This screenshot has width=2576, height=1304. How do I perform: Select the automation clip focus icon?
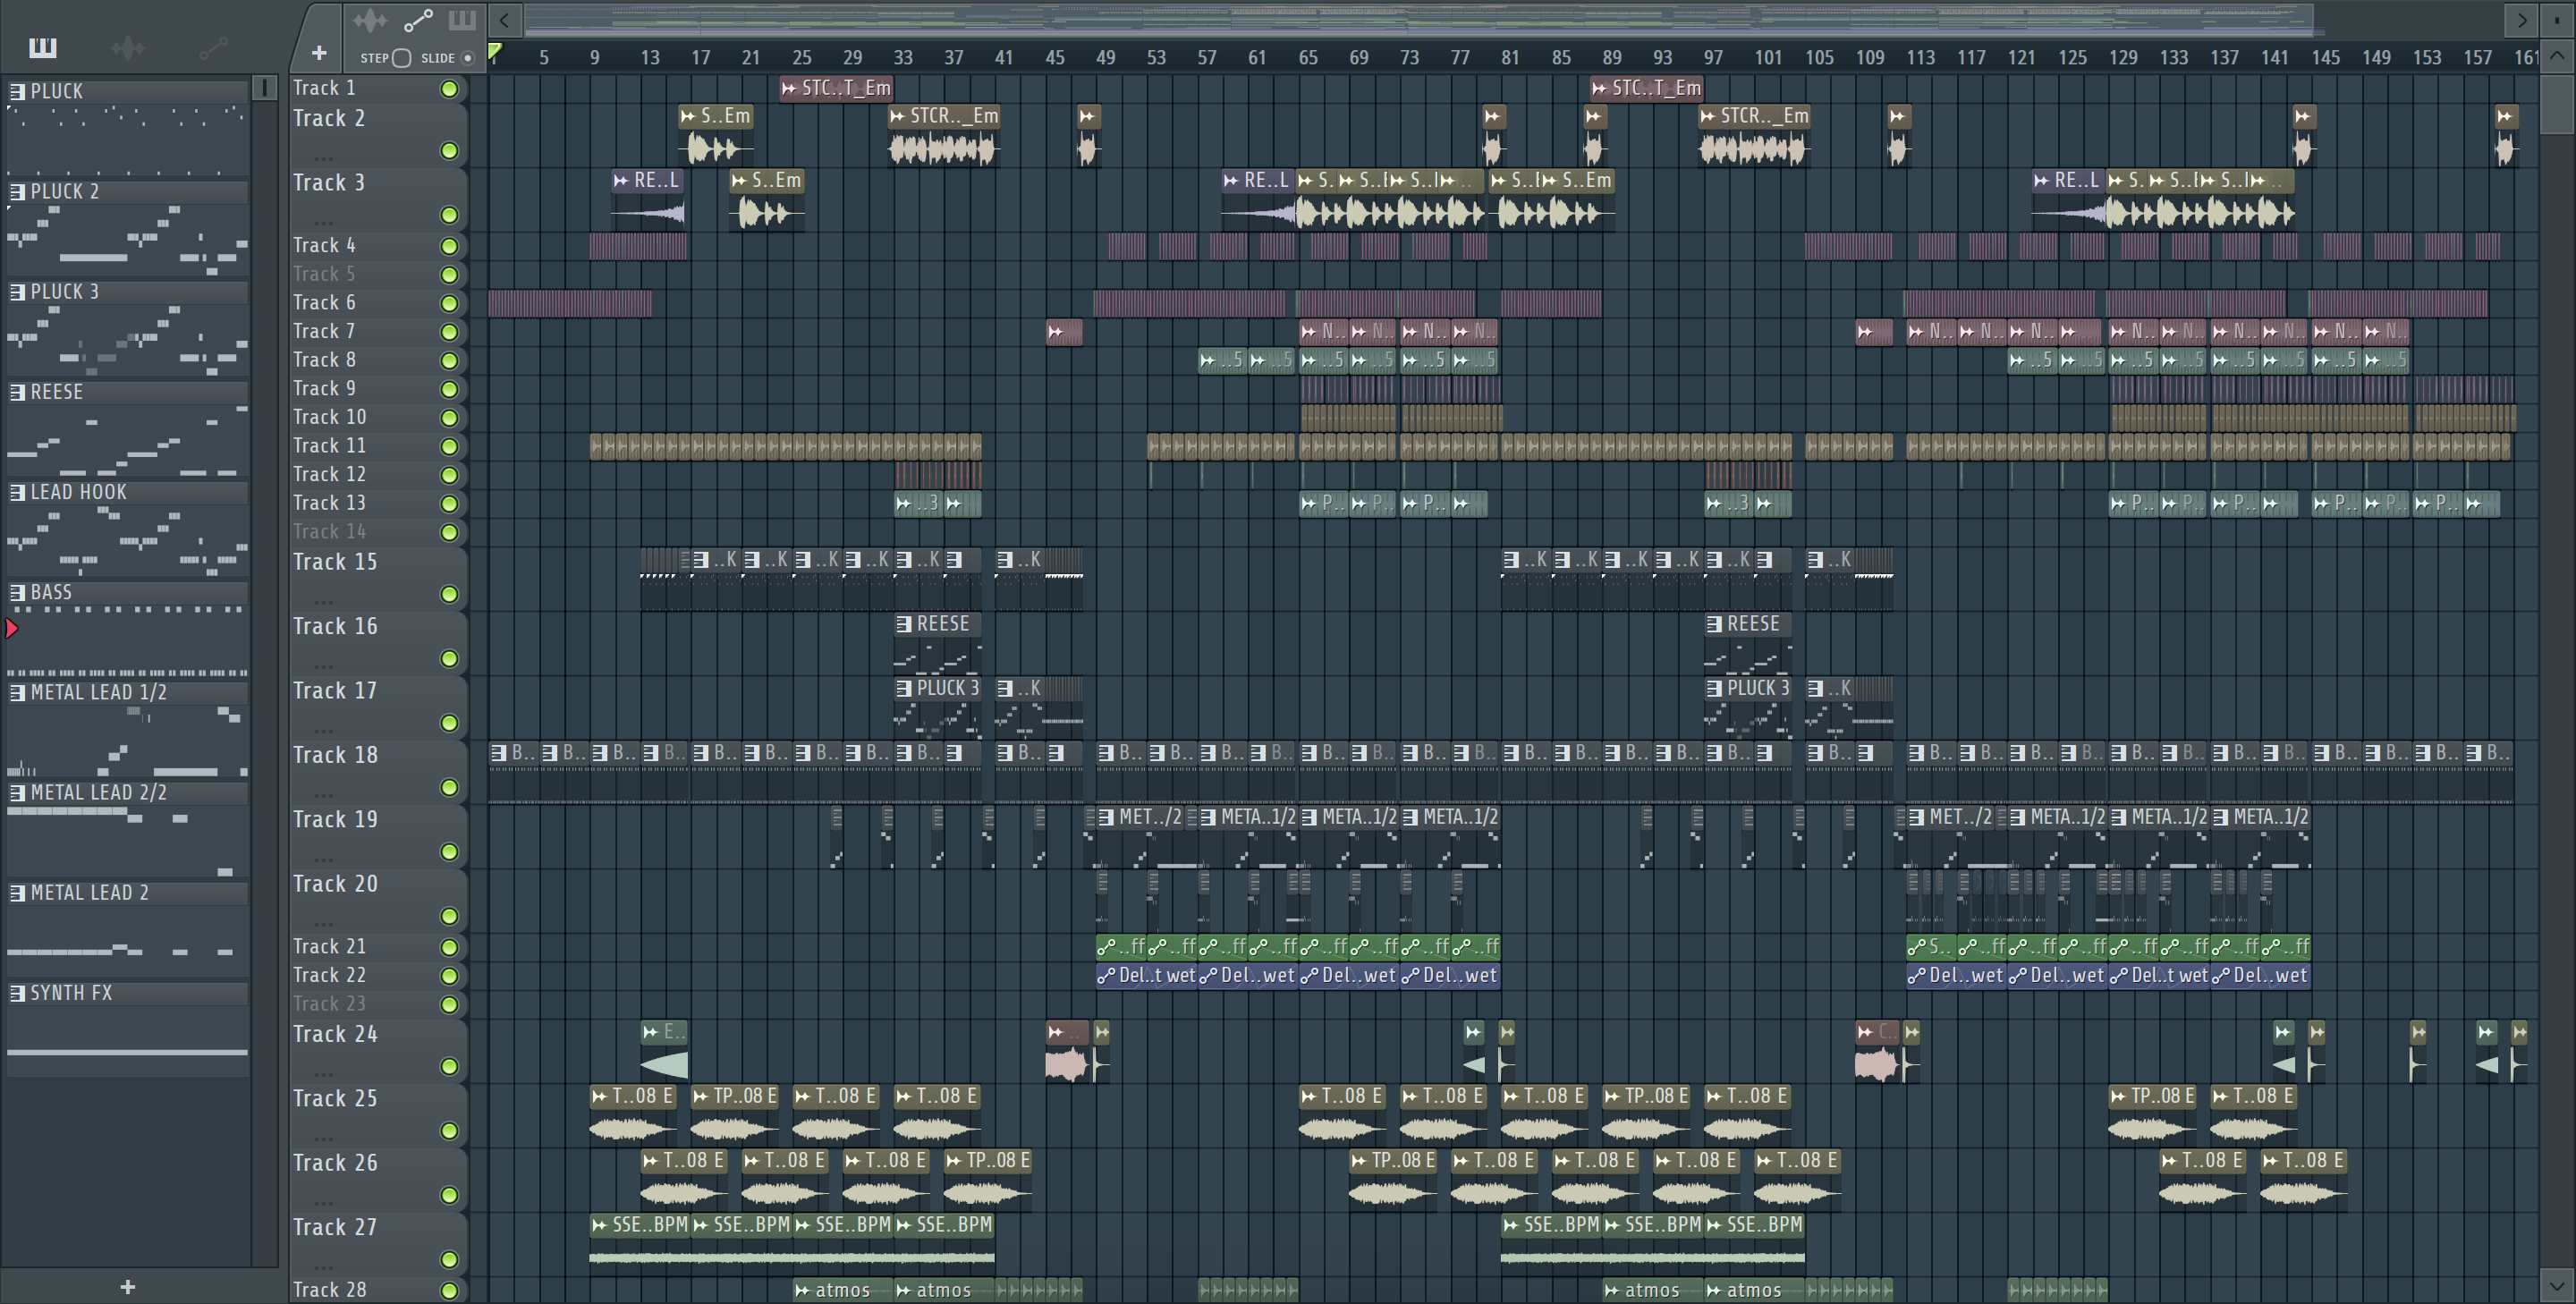418,20
